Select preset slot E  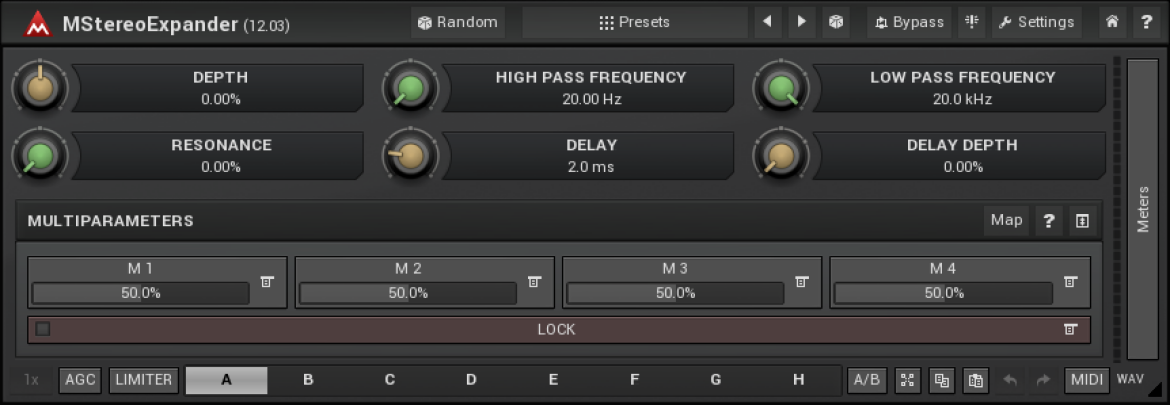pyautogui.click(x=553, y=380)
